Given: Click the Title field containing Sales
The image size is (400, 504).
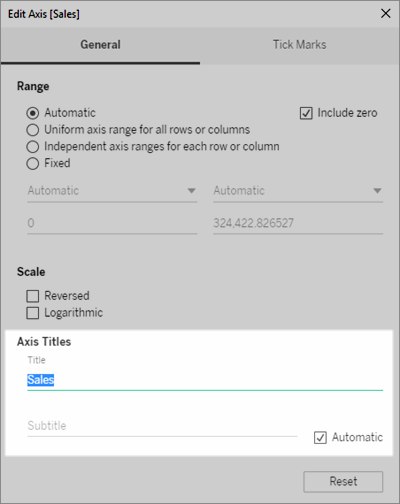Looking at the screenshot, I should click(205, 380).
